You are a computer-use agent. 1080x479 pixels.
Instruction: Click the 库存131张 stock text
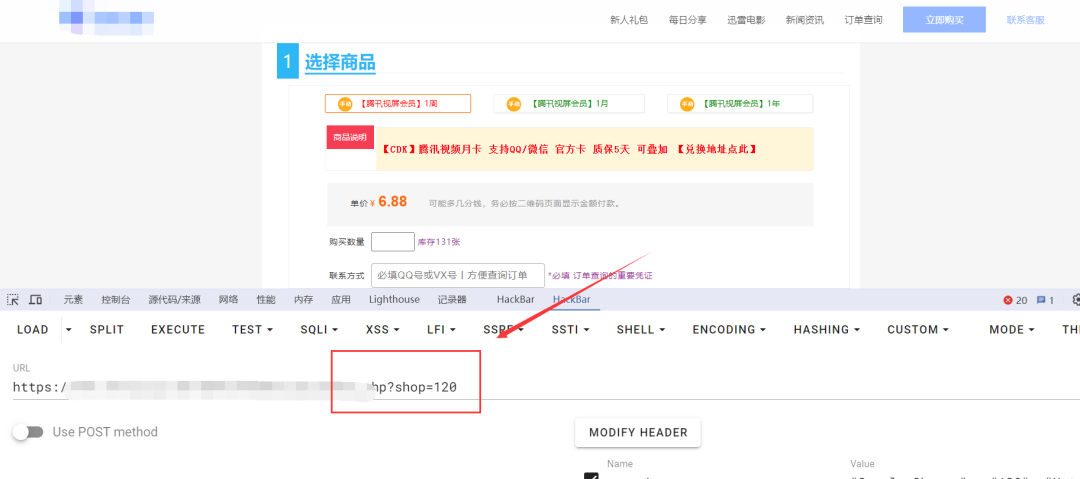pos(437,243)
